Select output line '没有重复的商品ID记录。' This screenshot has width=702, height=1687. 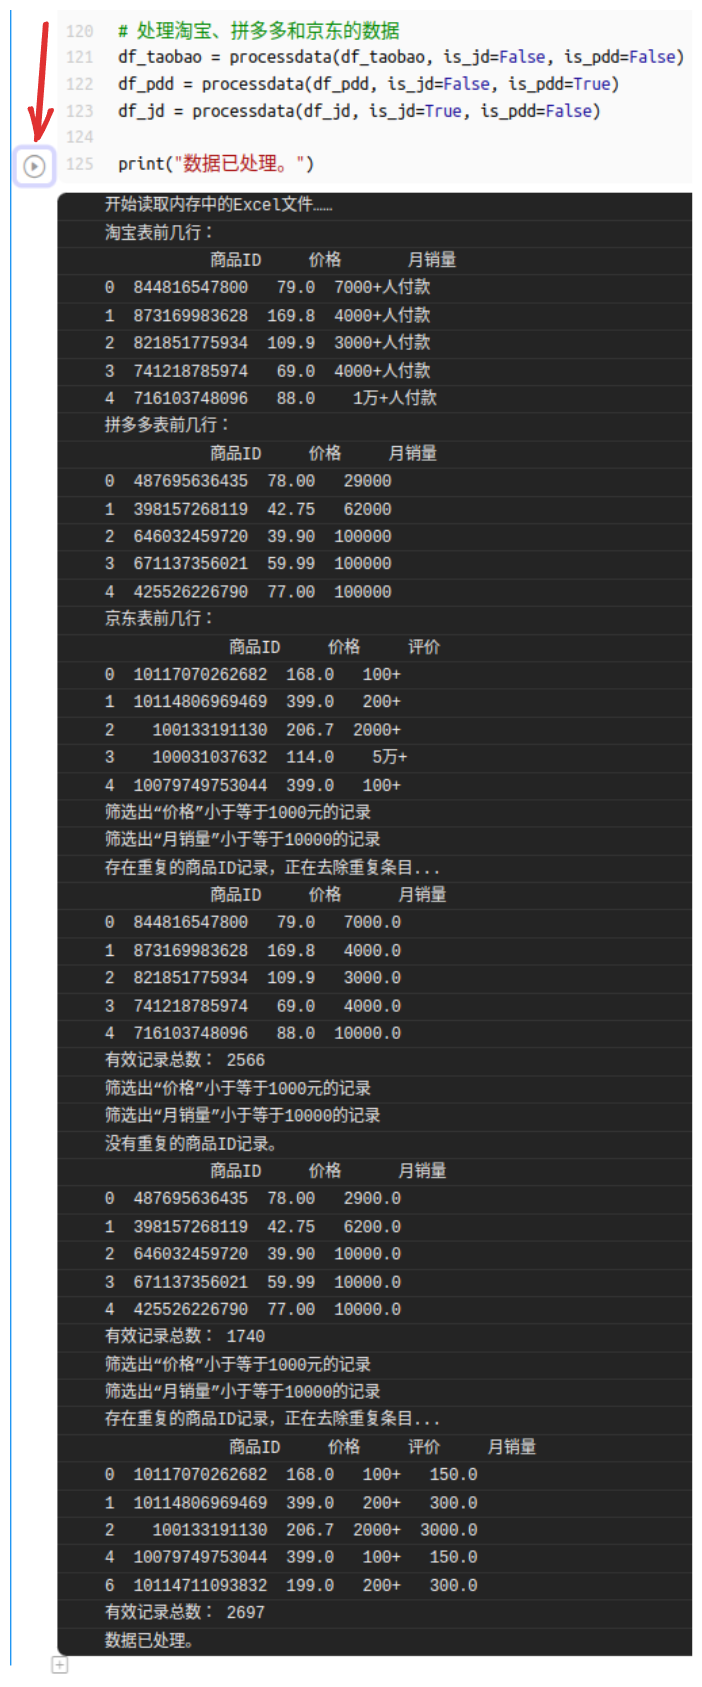pyautogui.click(x=192, y=1143)
